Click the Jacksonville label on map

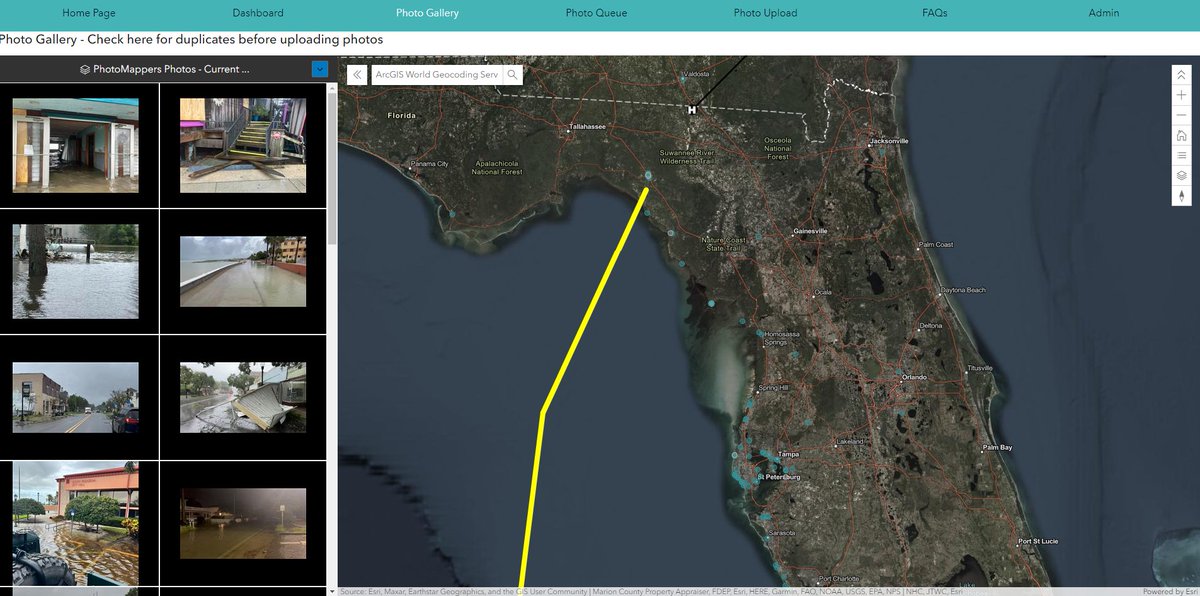pos(888,141)
